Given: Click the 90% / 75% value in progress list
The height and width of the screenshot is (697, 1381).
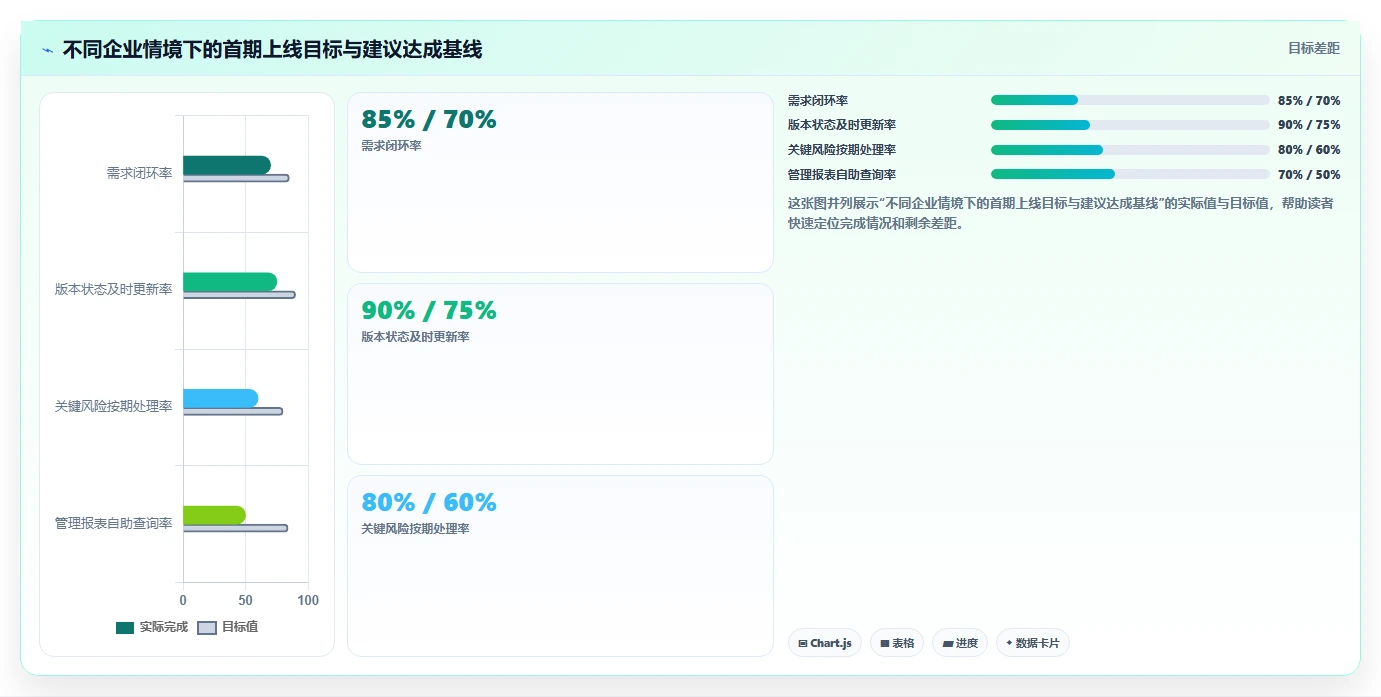Looking at the screenshot, I should pyautogui.click(x=1309, y=125).
